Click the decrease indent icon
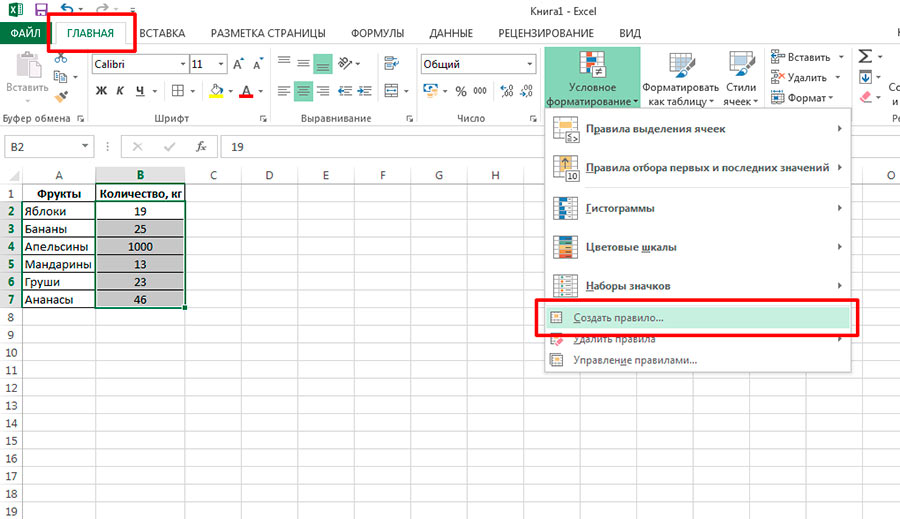This screenshot has height=519, width=900. click(345, 91)
